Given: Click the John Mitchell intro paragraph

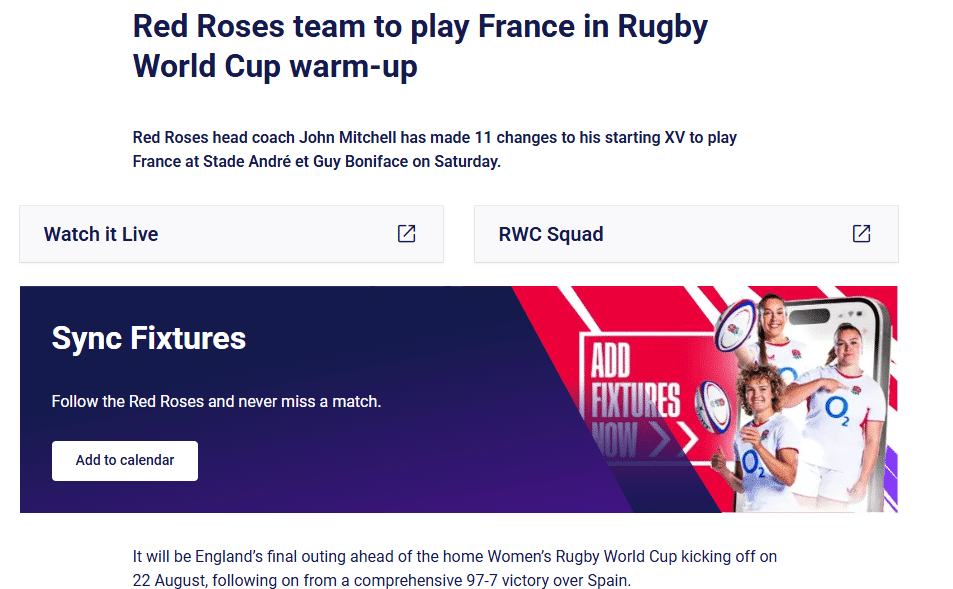Looking at the screenshot, I should point(434,149).
